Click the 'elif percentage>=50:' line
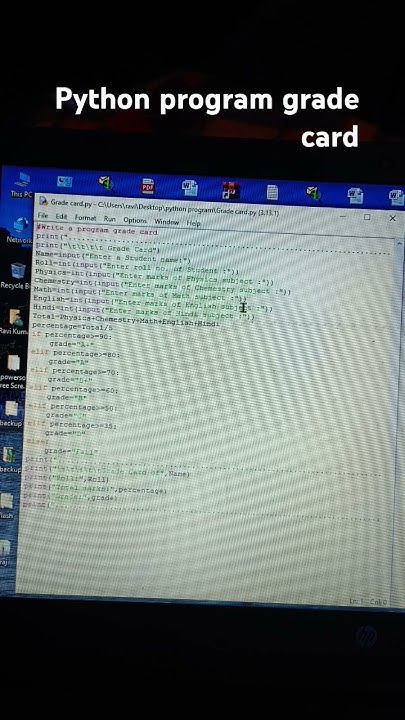Screen dimensions: 405x720 73,407
